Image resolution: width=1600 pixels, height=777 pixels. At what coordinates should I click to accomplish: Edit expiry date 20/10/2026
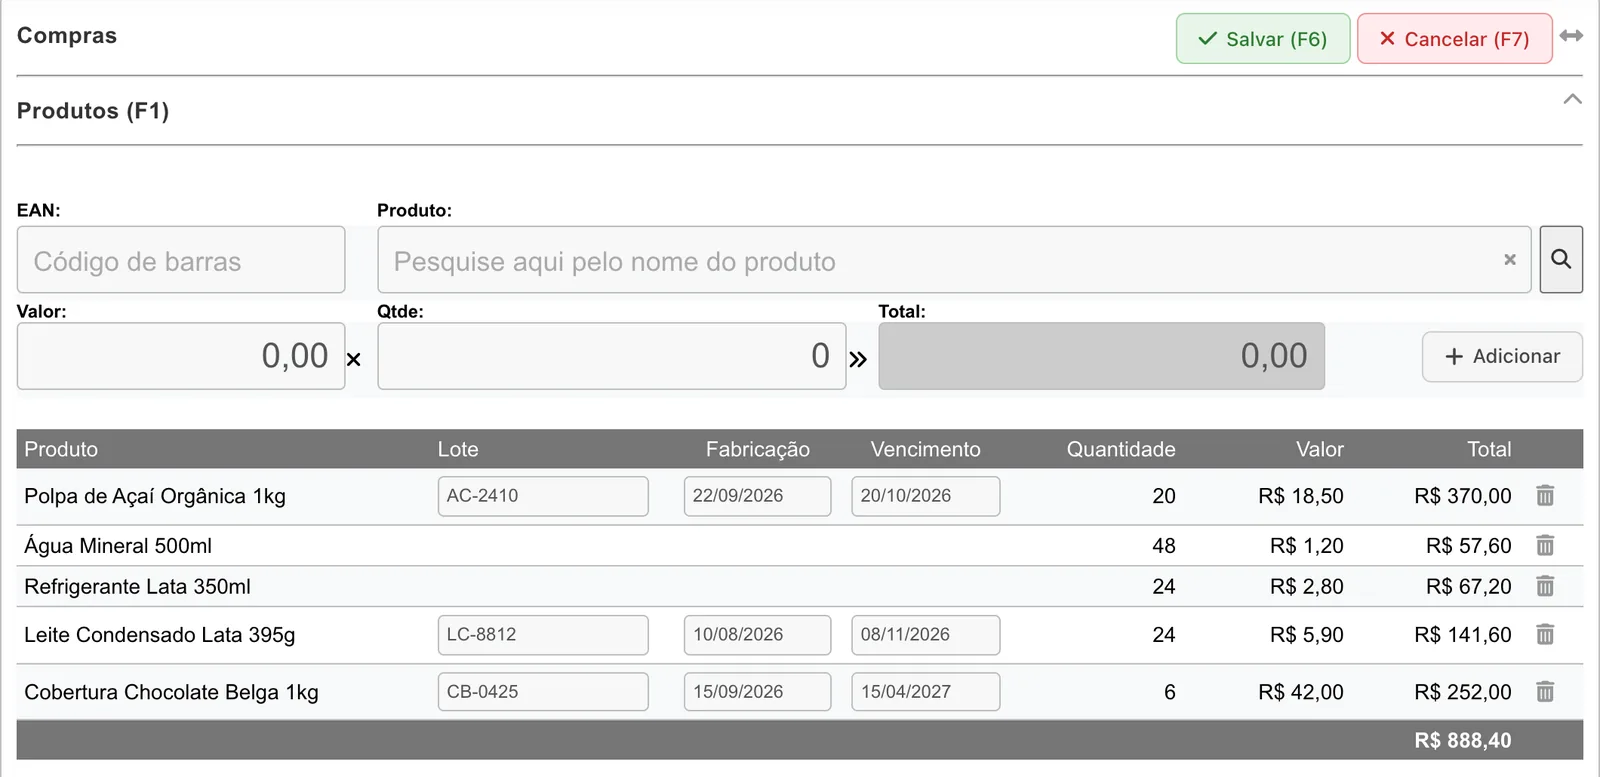click(925, 496)
